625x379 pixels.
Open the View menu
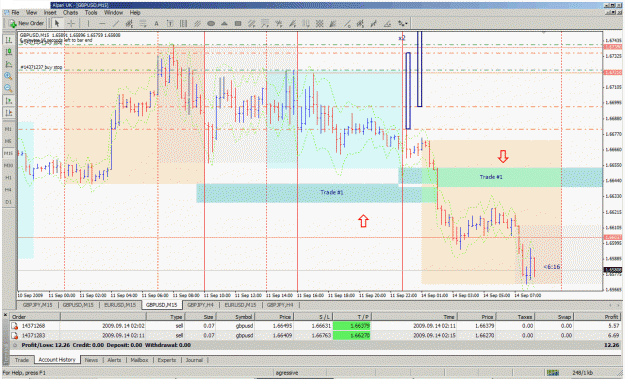(31, 12)
